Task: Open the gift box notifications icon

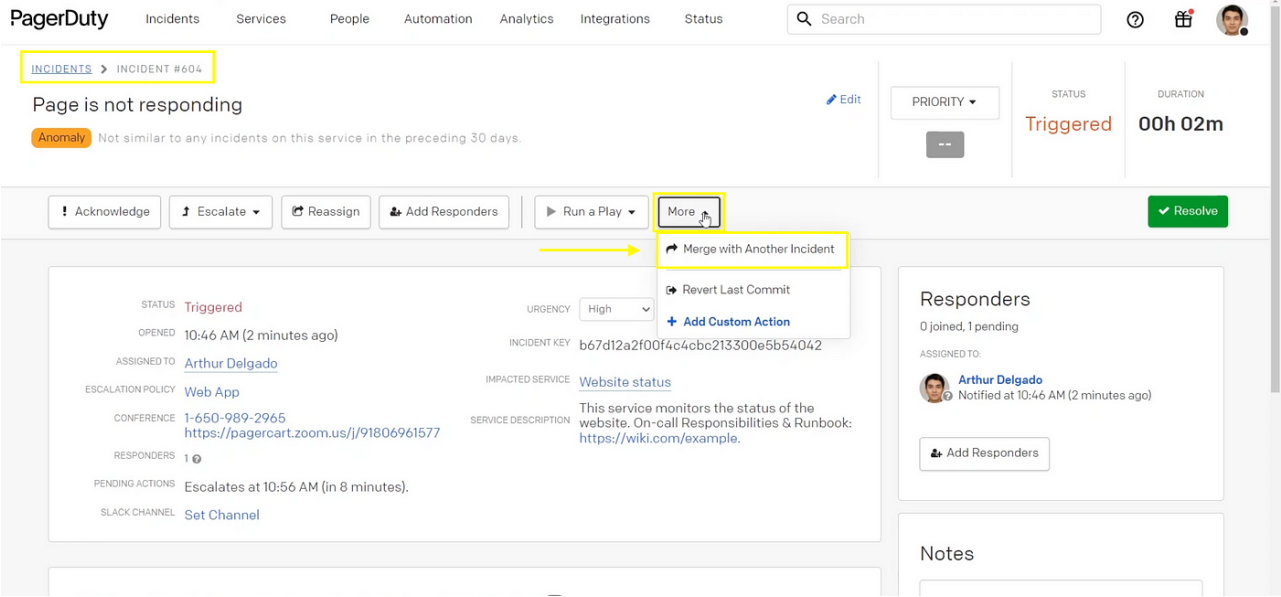Action: [x=1183, y=19]
